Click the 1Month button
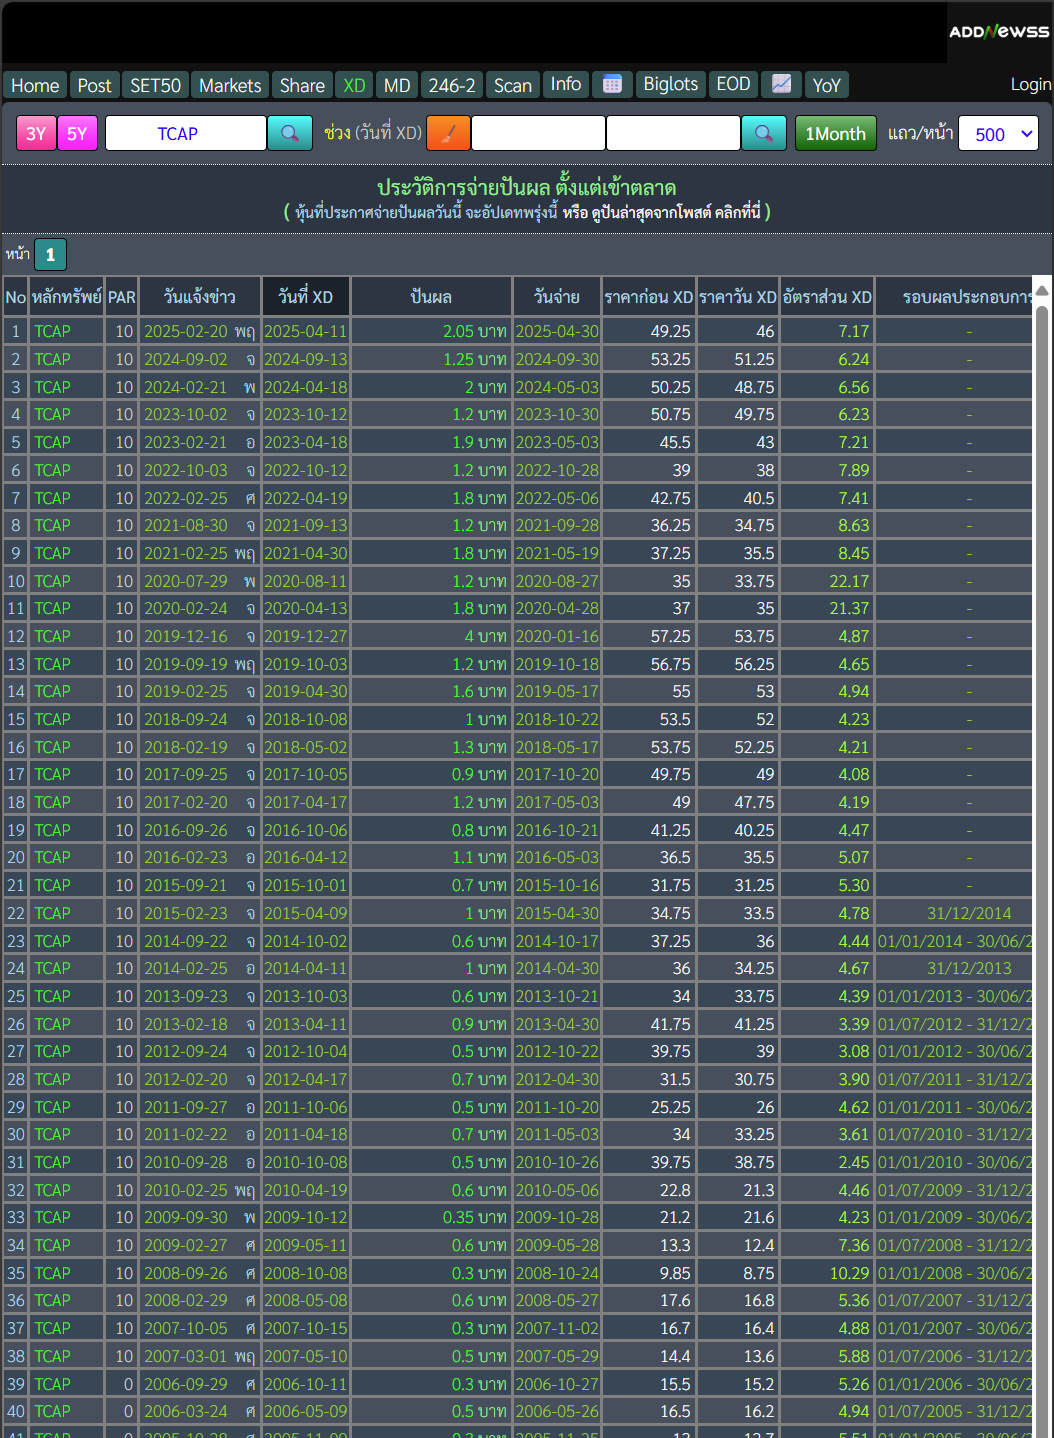Screen dimensions: 1054x1438 pyautogui.click(x=835, y=133)
